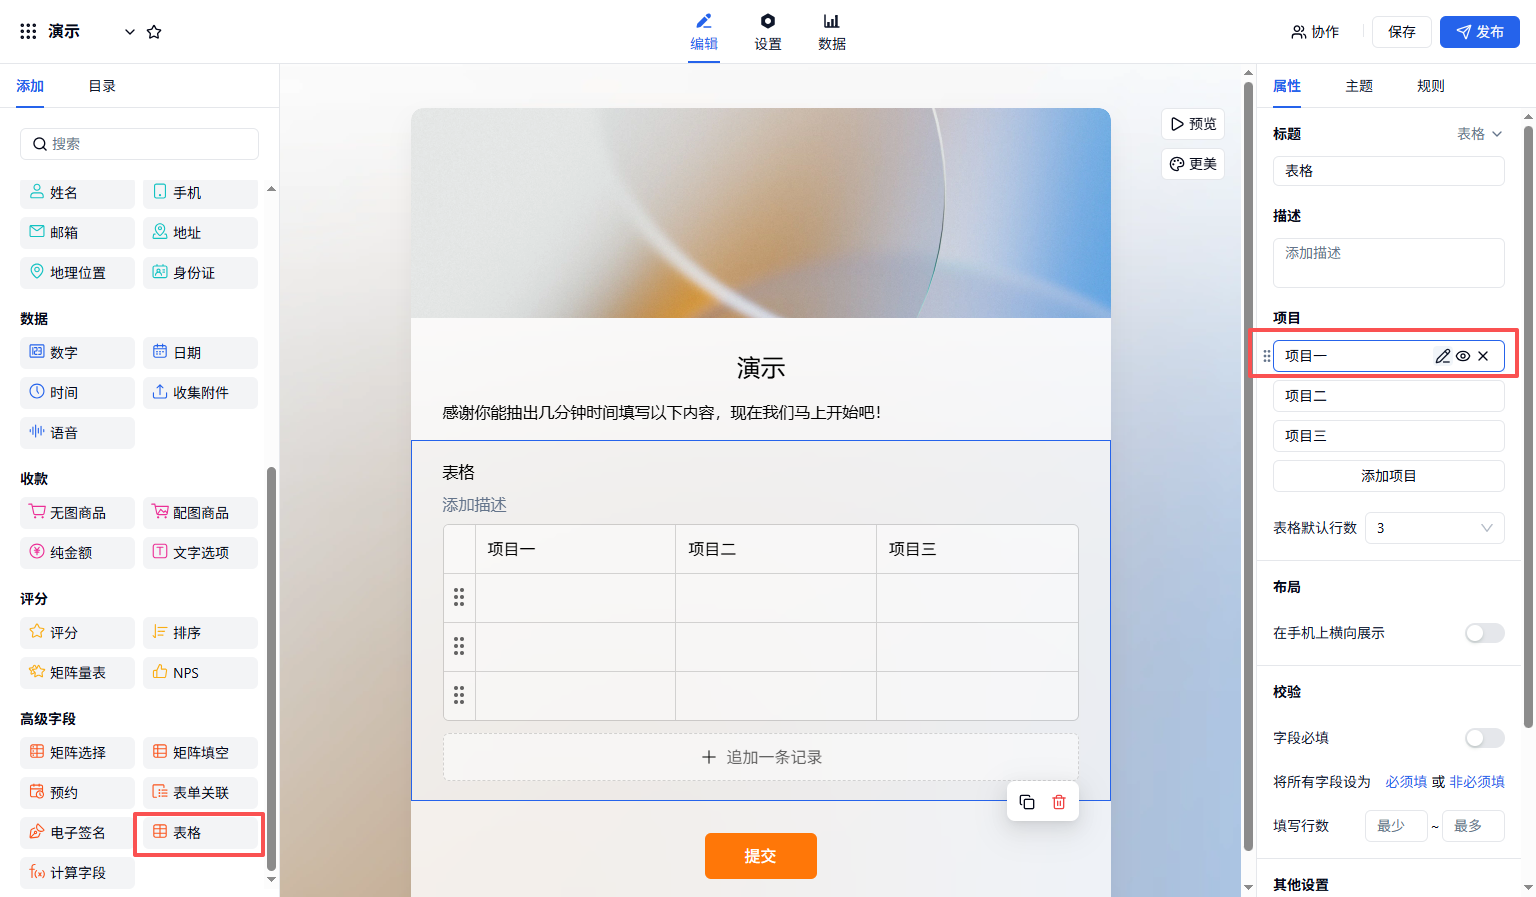Turn on 字段必填 toggle
Viewport: 1536px width, 897px height.
1484,738
